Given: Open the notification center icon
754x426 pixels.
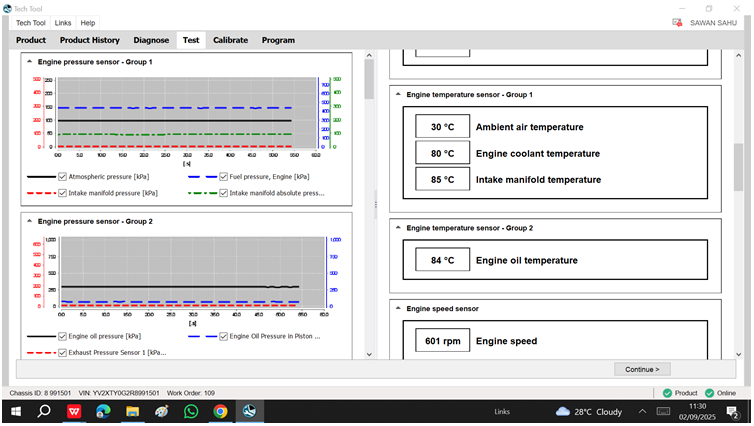Looking at the screenshot, I should coord(732,412).
